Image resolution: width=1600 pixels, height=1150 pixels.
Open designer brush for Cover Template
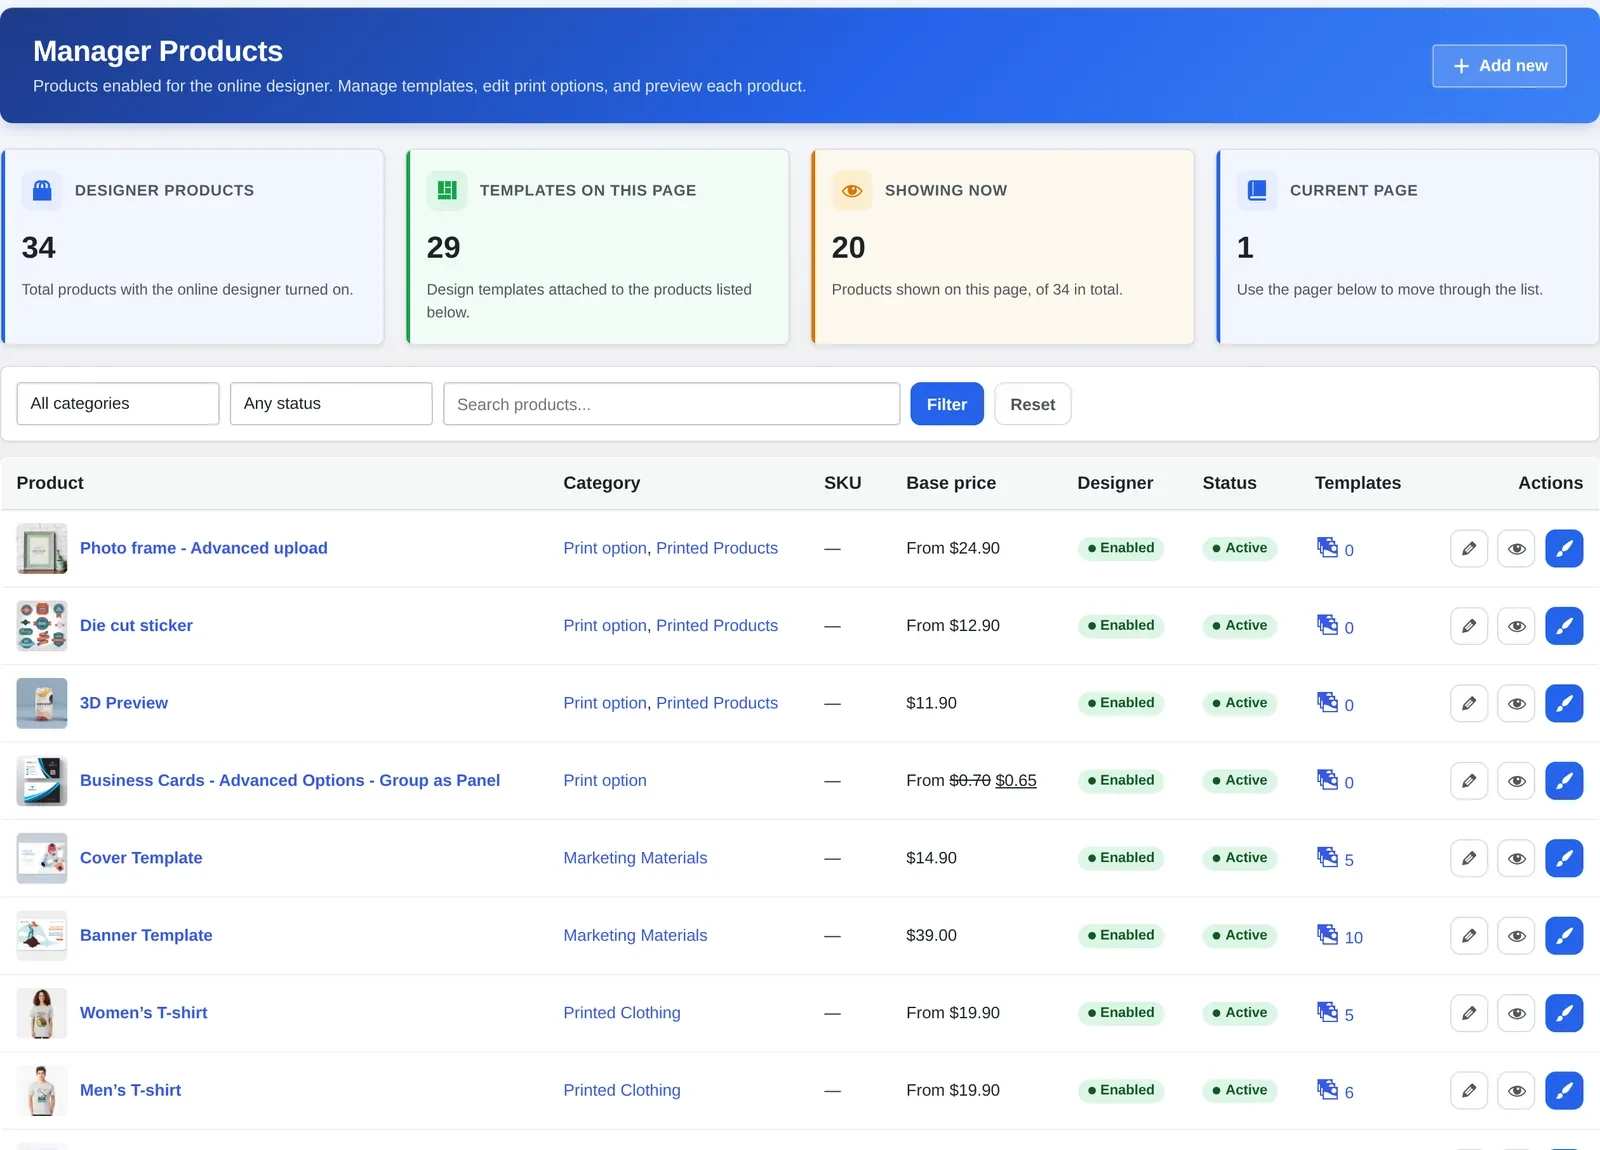tap(1564, 858)
